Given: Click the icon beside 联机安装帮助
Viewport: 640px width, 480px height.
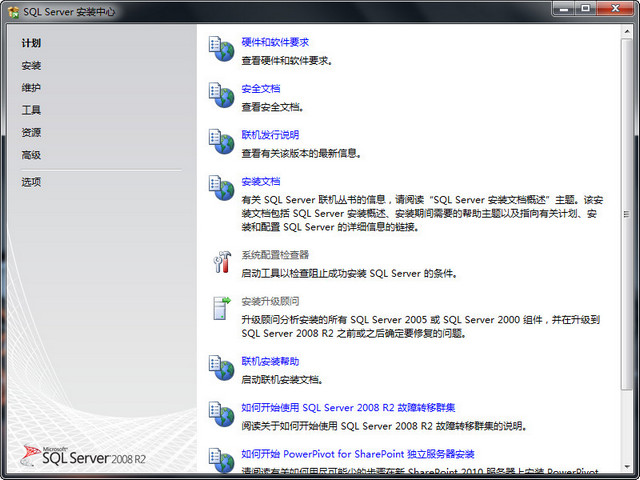Looking at the screenshot, I should point(221,367).
